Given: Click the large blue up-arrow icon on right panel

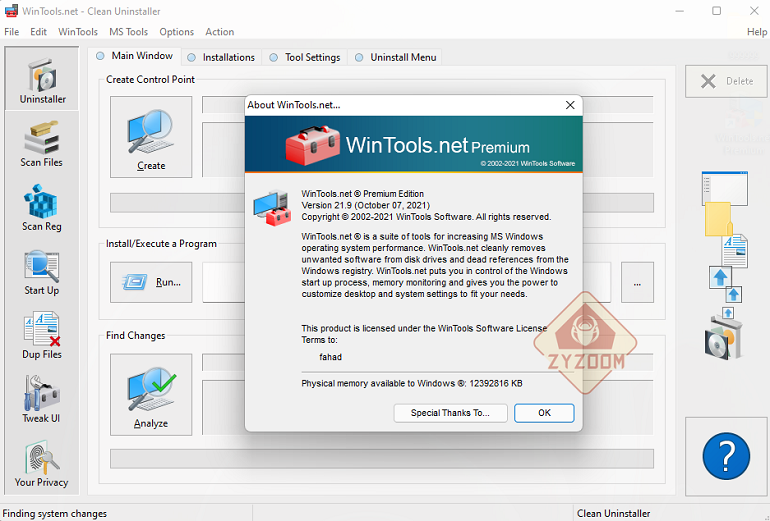Looking at the screenshot, I should click(x=720, y=277).
